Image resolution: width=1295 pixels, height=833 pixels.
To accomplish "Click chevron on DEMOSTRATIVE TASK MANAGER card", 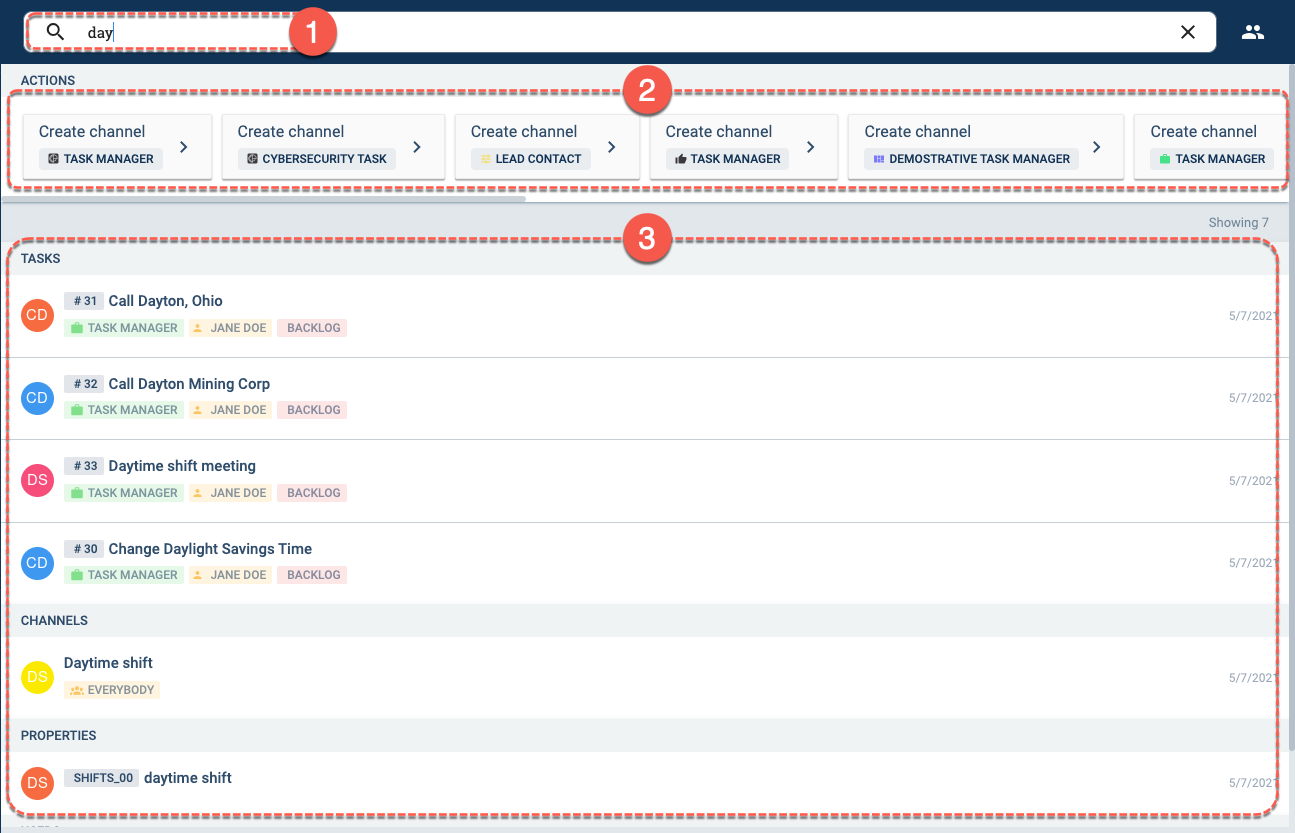I will pos(1096,147).
